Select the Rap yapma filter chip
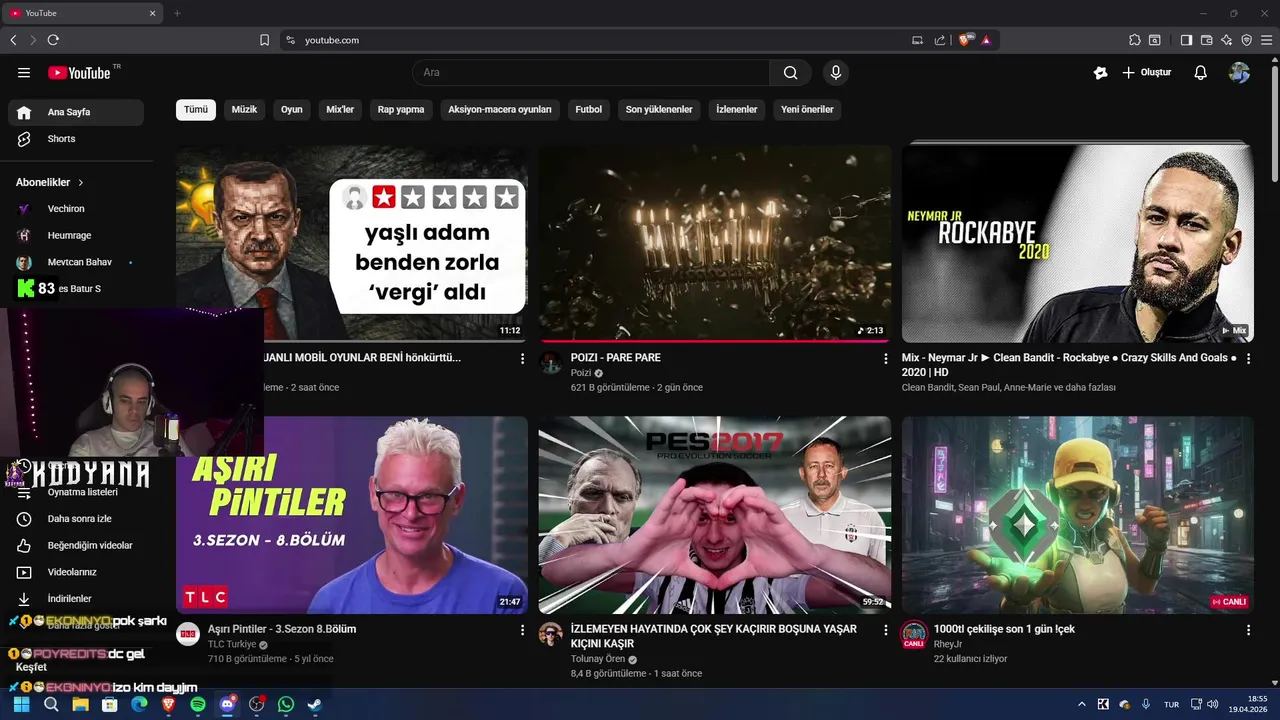 click(x=401, y=110)
